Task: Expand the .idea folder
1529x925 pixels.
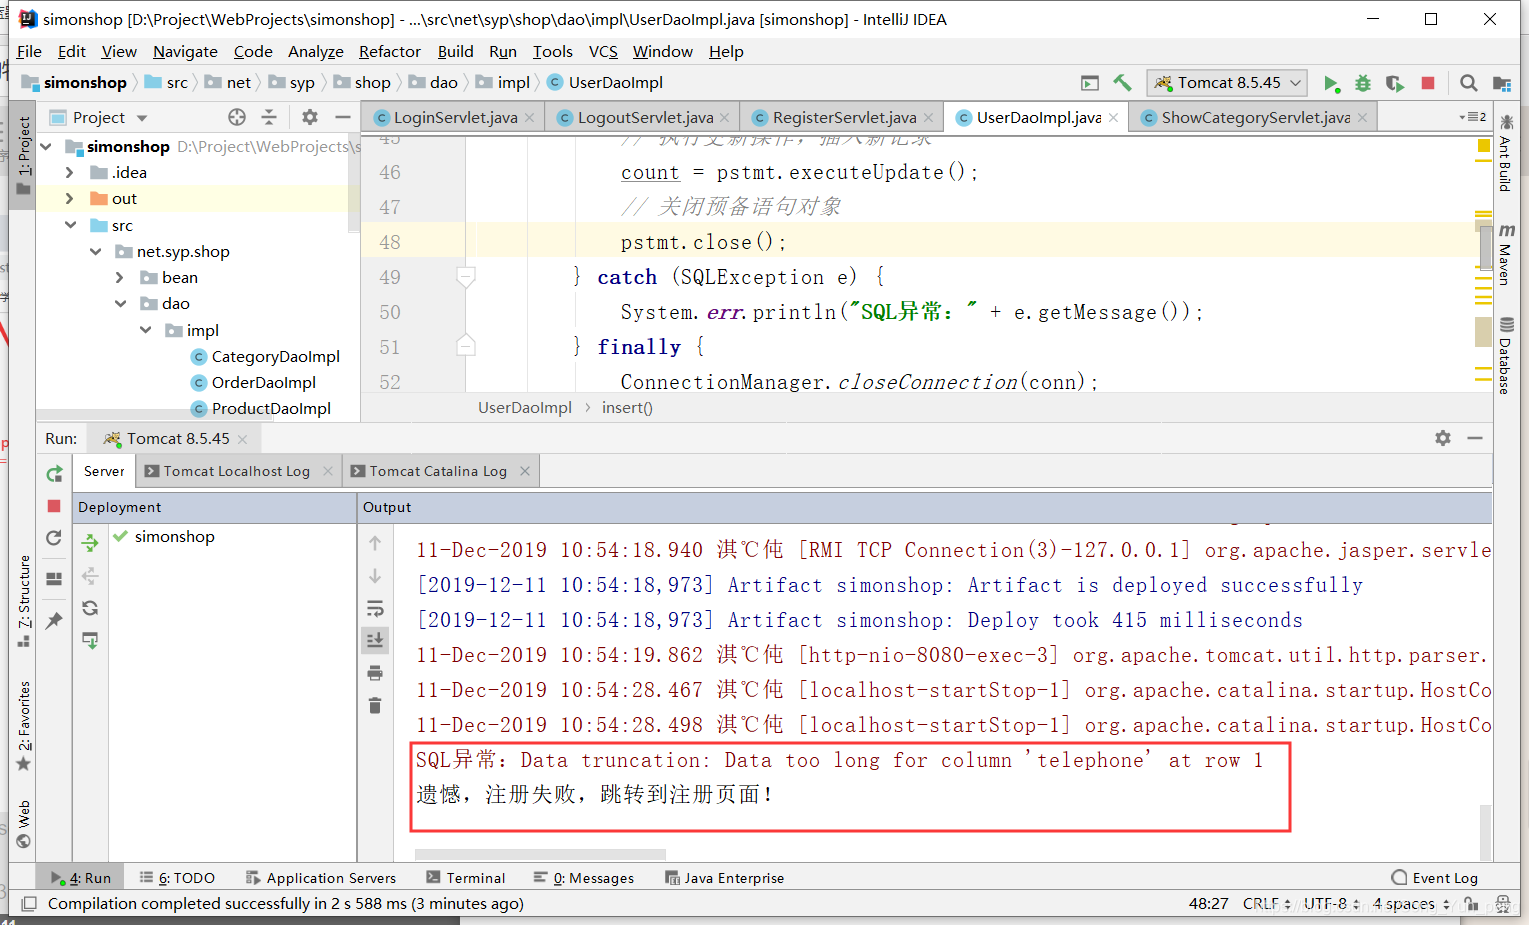Action: pos(70,172)
